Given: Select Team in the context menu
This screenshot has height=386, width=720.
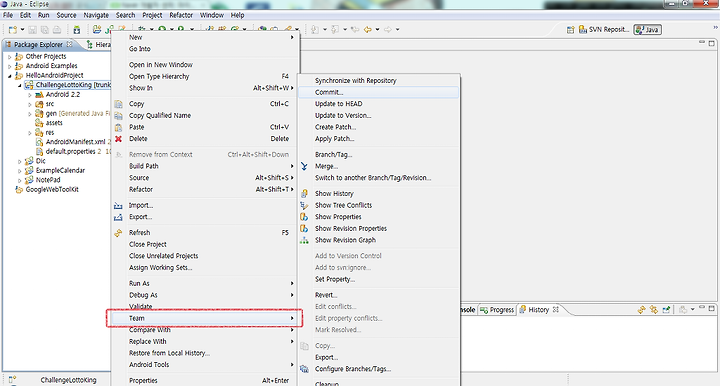Looking at the screenshot, I should pyautogui.click(x=204, y=318).
